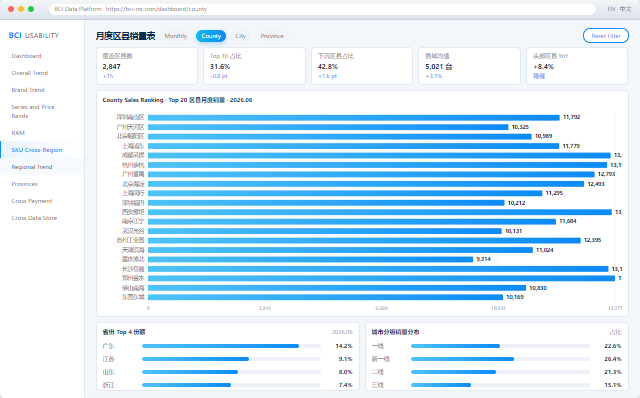Click the green window maximize button
The image size is (640, 398).
pos(31,9)
